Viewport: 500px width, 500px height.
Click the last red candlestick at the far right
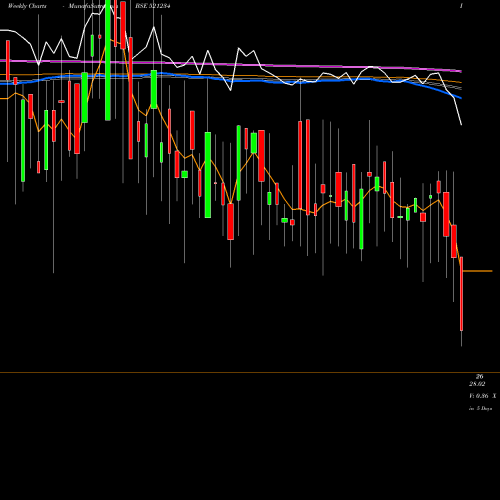(462, 294)
